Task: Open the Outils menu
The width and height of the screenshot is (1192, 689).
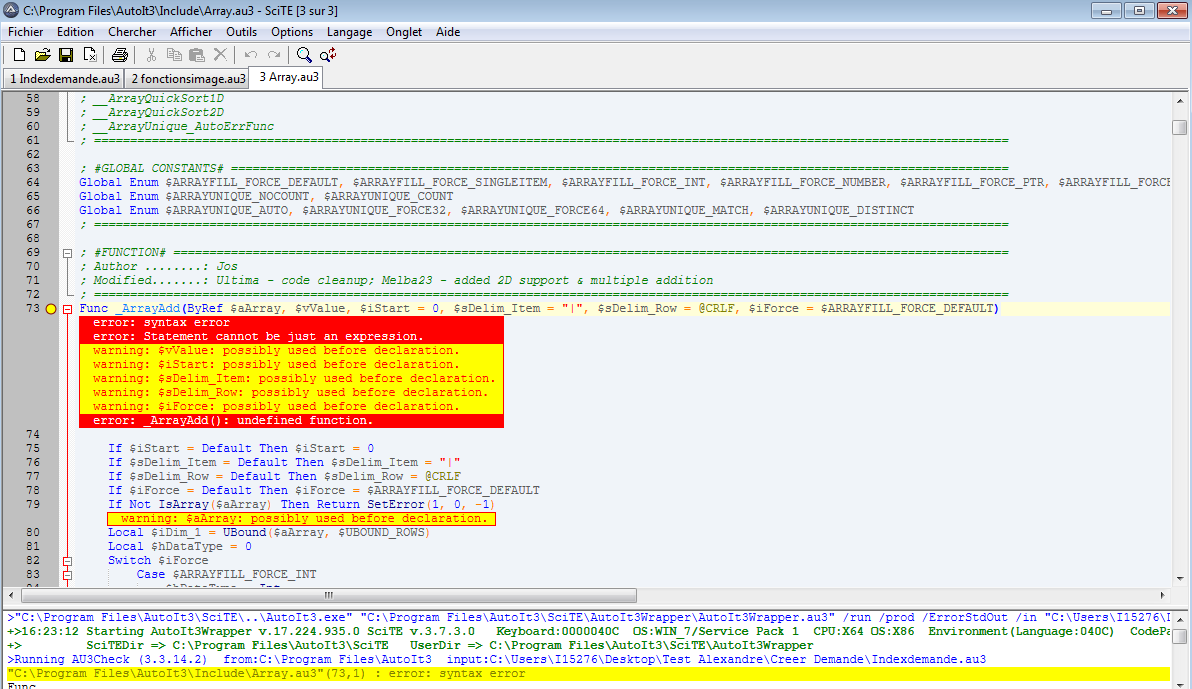Action: coord(241,32)
